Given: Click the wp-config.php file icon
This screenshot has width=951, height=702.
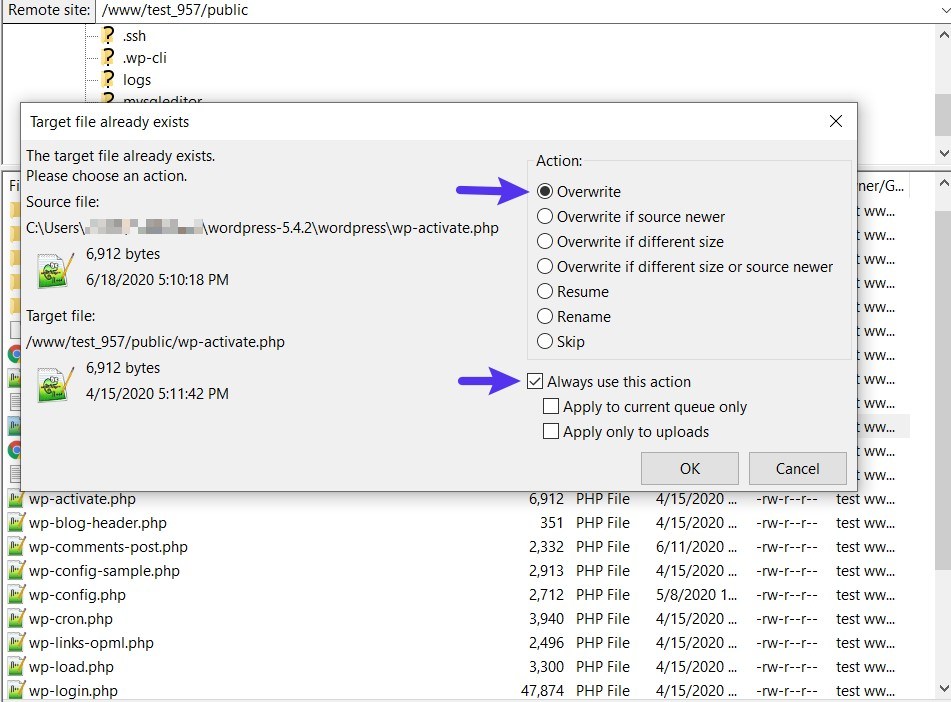Looking at the screenshot, I should tap(16, 595).
